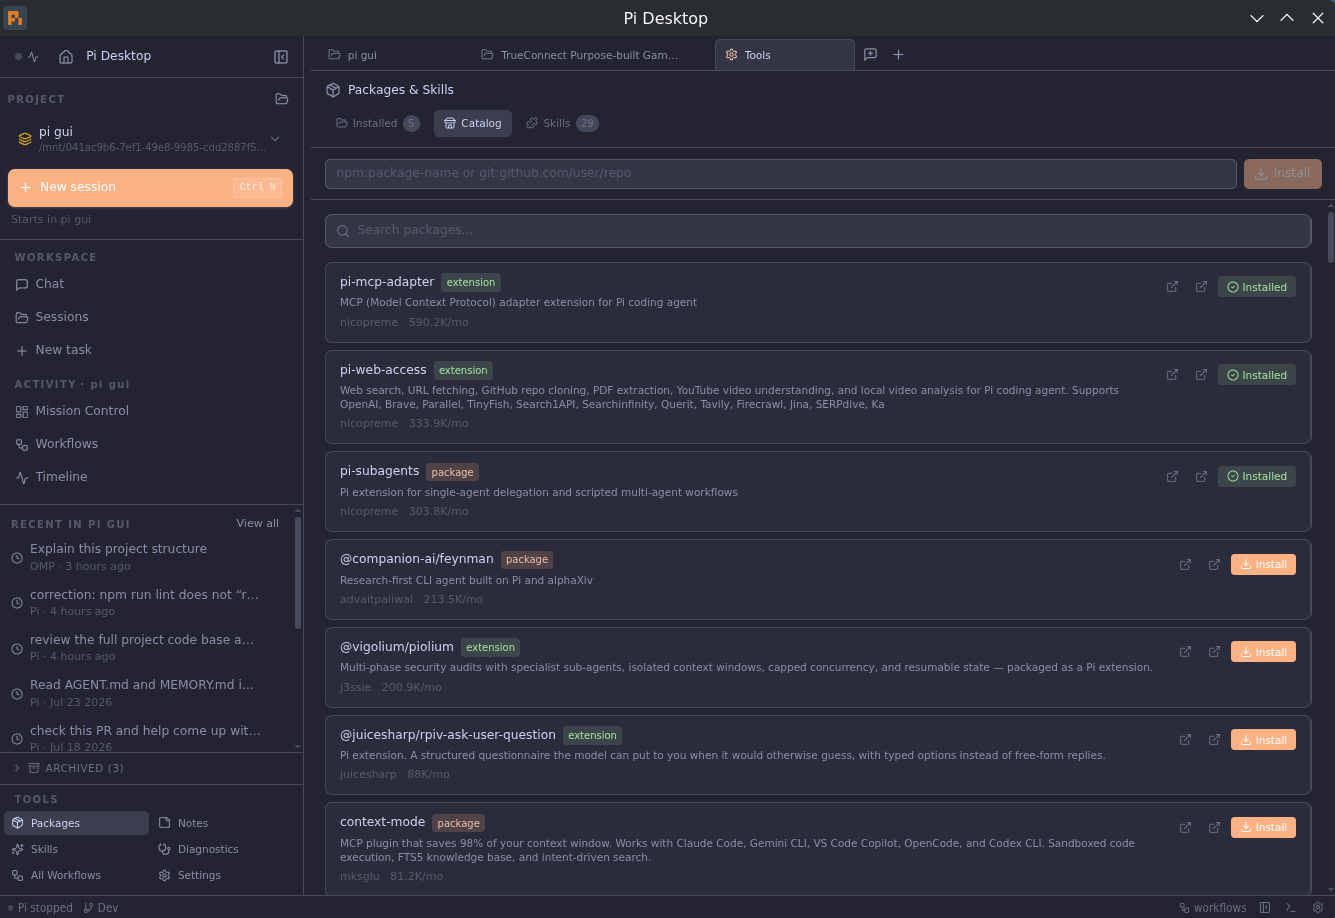This screenshot has height=918, width=1335.
Task: Start a New session
Action: 150,188
